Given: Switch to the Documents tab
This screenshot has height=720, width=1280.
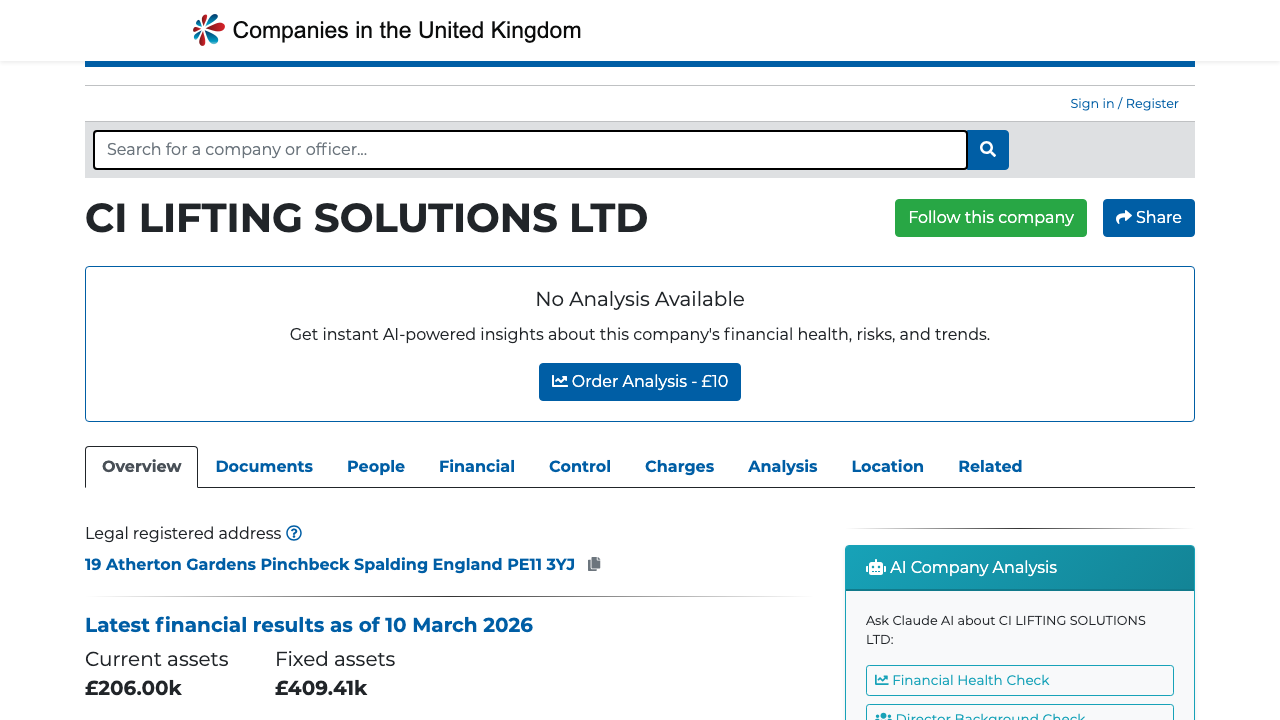Looking at the screenshot, I should pyautogui.click(x=264, y=466).
